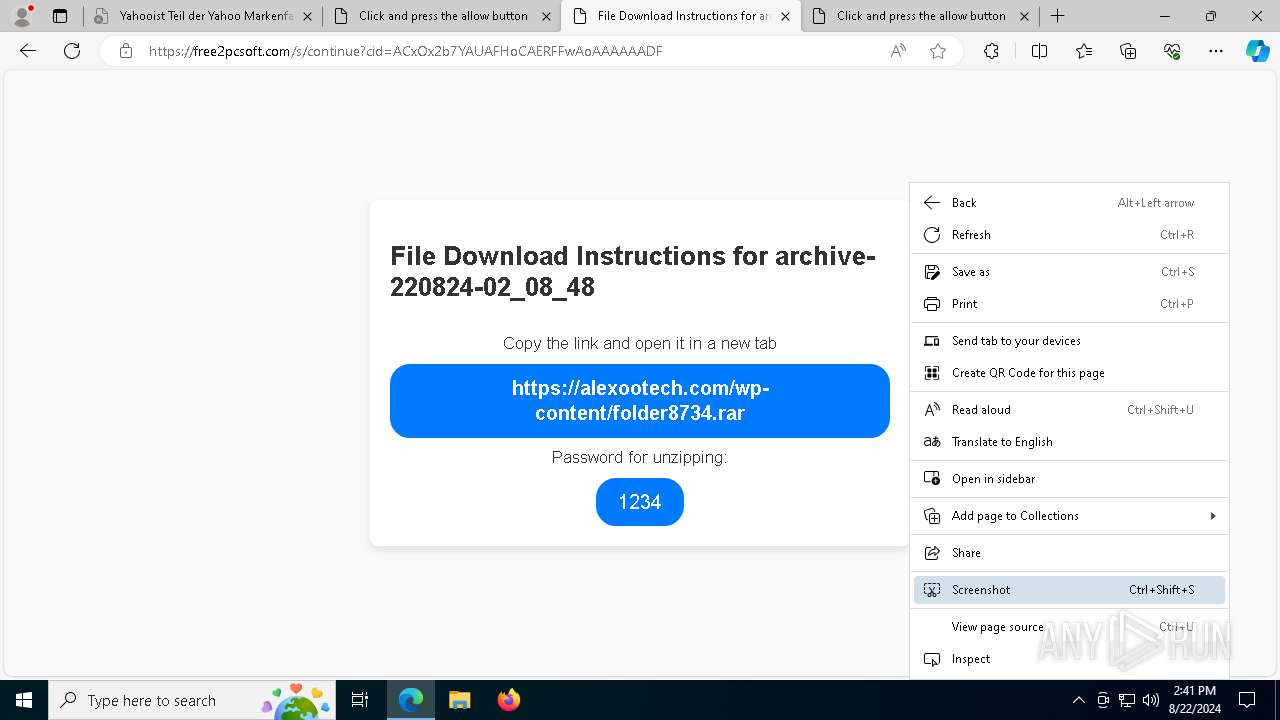1280x720 pixels.
Task: Select Translate to English
Action: [1069, 442]
